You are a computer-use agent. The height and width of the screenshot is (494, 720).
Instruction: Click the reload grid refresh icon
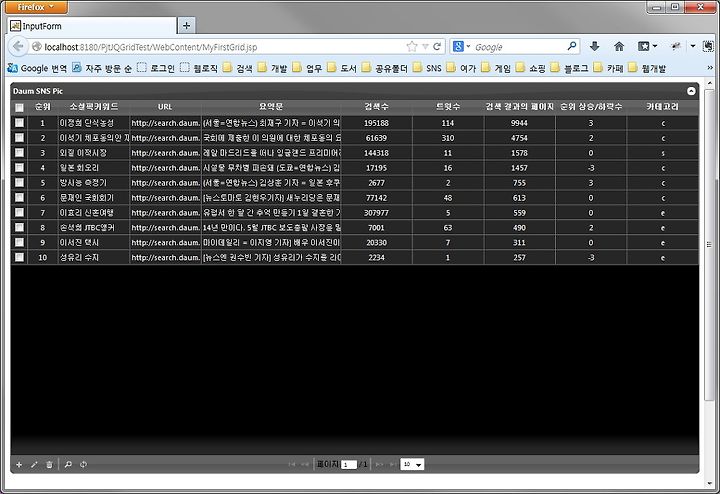pyautogui.click(x=83, y=465)
